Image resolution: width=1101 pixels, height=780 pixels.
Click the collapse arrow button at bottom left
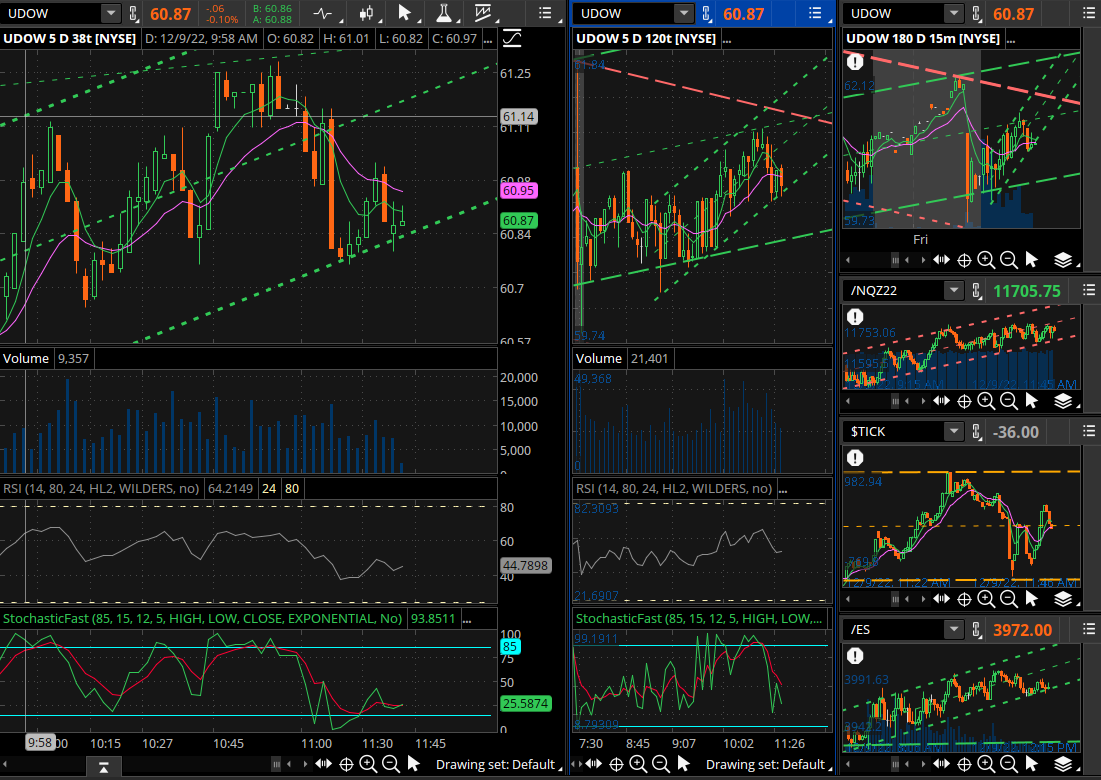(x=103, y=767)
